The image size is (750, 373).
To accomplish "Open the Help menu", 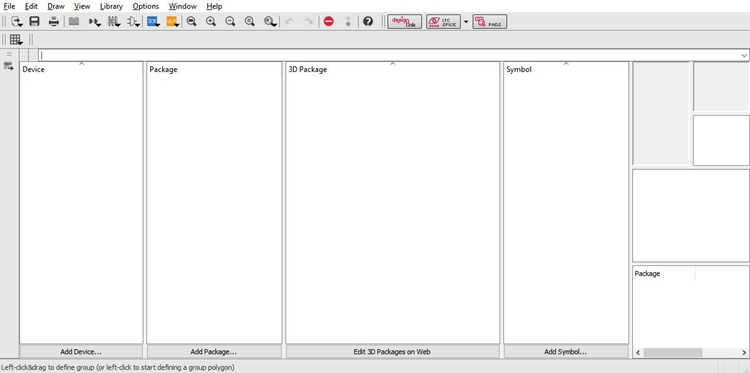I will (214, 6).
